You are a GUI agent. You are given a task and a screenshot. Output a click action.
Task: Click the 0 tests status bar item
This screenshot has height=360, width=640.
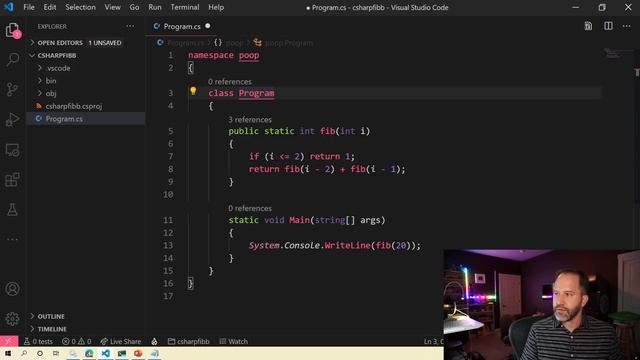pos(38,341)
